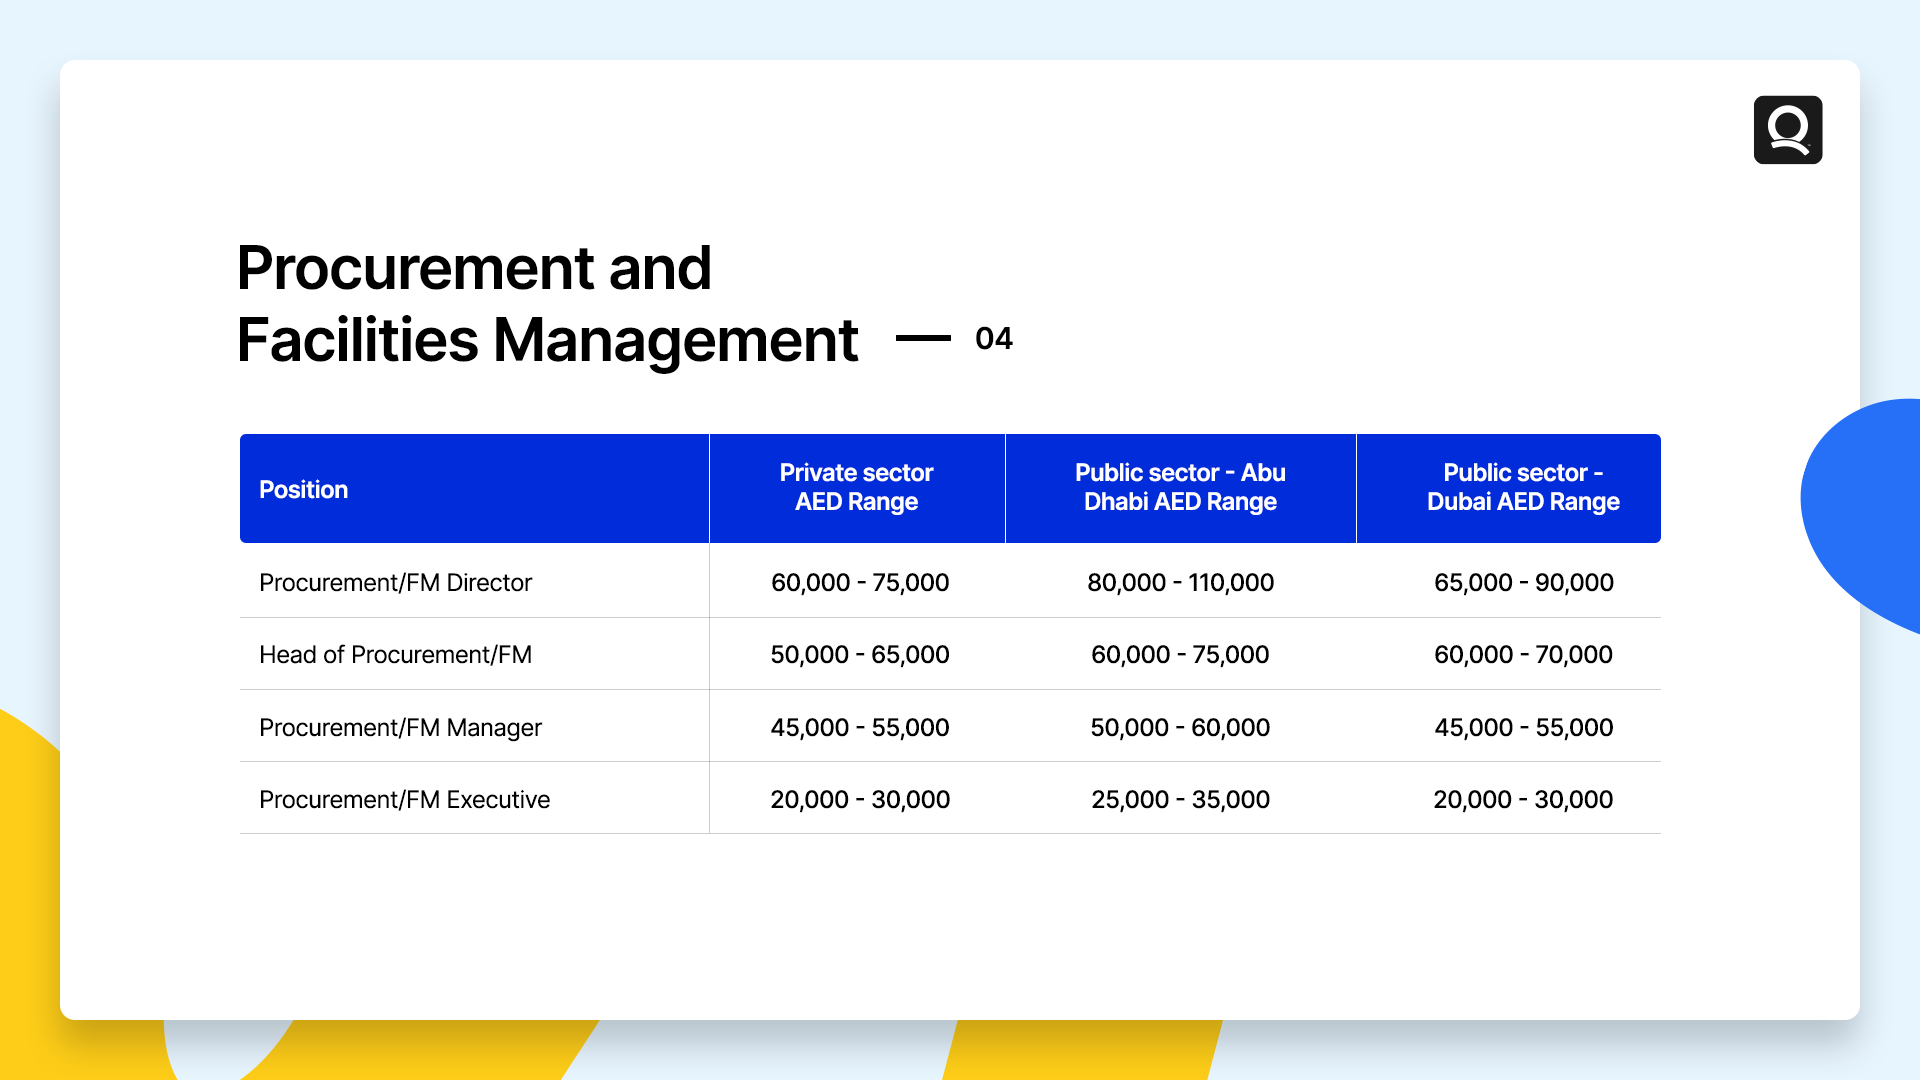Click the 60,000 - 70,000 Dubai cell
The width and height of the screenshot is (1920, 1080).
pos(1523,654)
